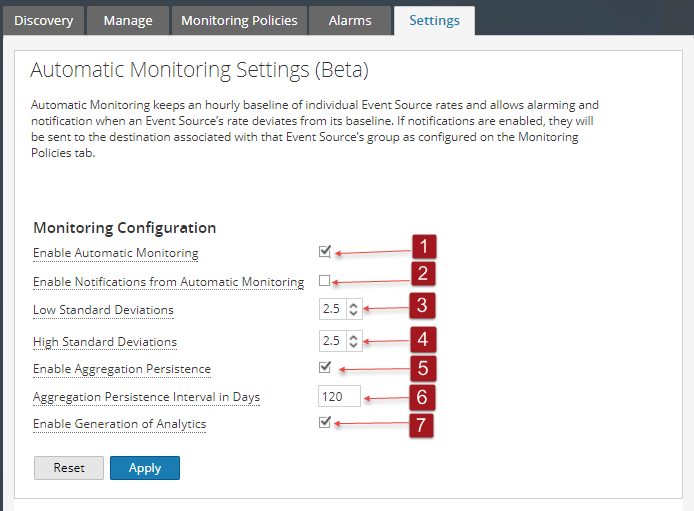Increase Low Standard Deviations with up arrow

point(353,304)
